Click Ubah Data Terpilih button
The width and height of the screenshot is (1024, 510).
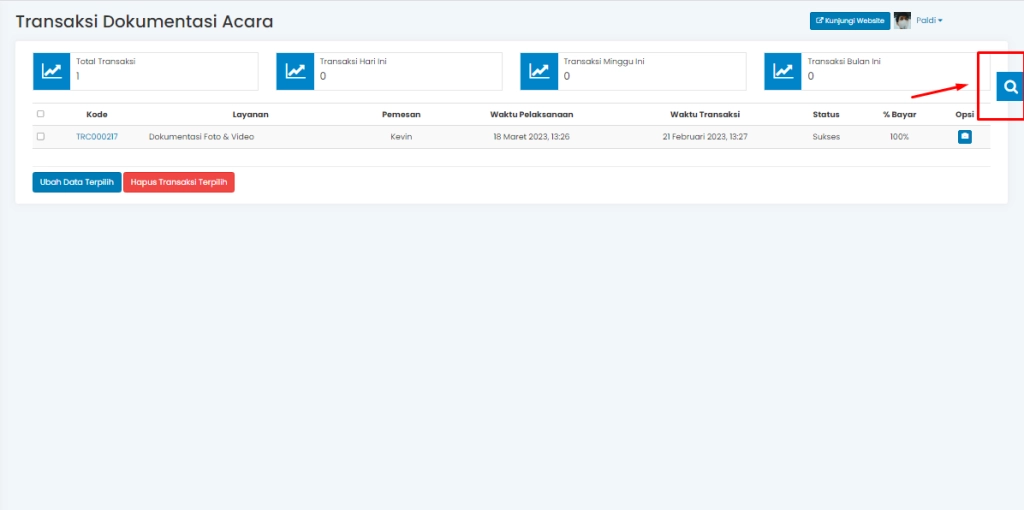pos(77,182)
